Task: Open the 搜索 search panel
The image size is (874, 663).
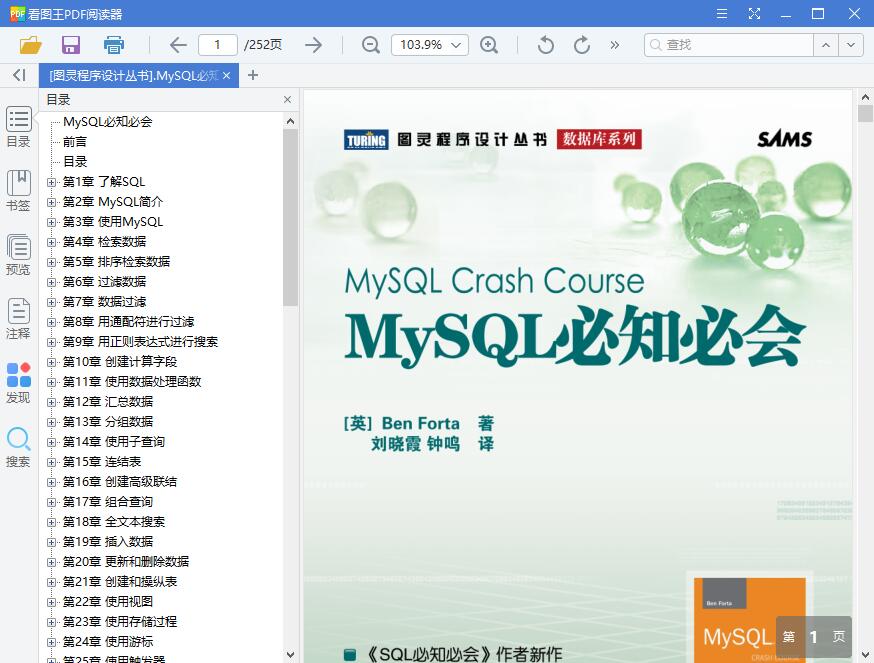Action: point(18,447)
